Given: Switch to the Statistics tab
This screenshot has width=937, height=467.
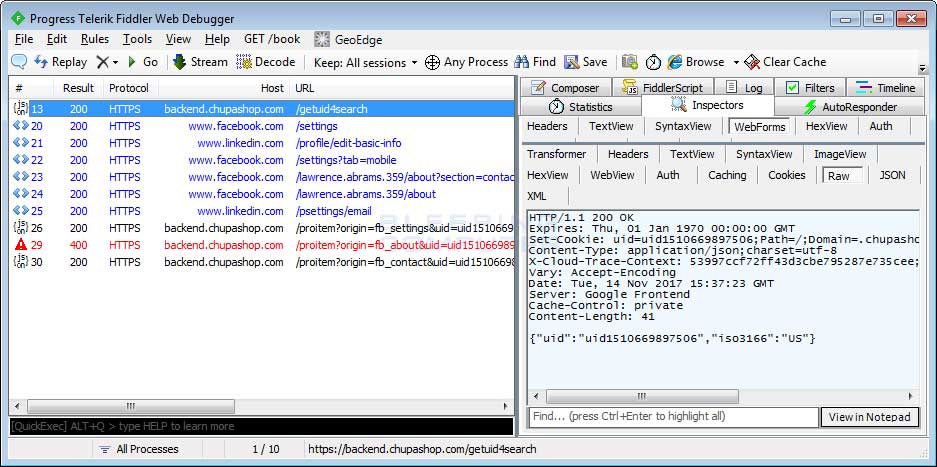Looking at the screenshot, I should click(581, 107).
